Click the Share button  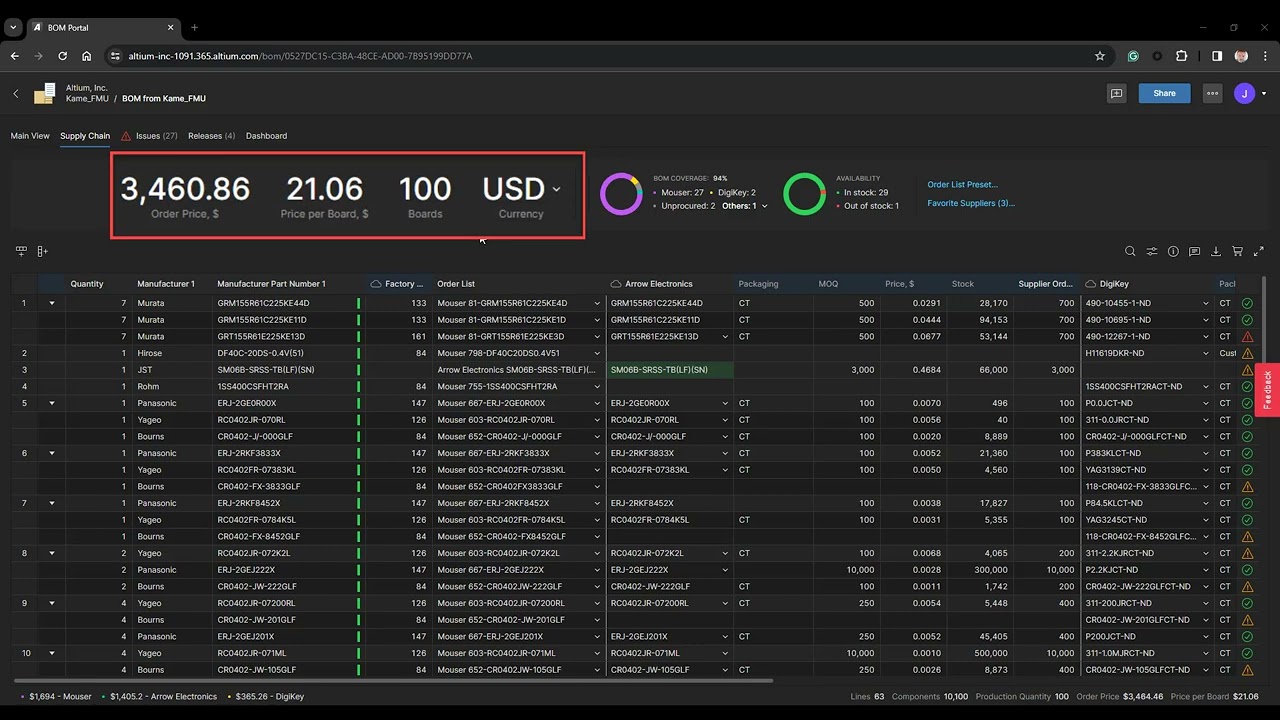click(1164, 93)
